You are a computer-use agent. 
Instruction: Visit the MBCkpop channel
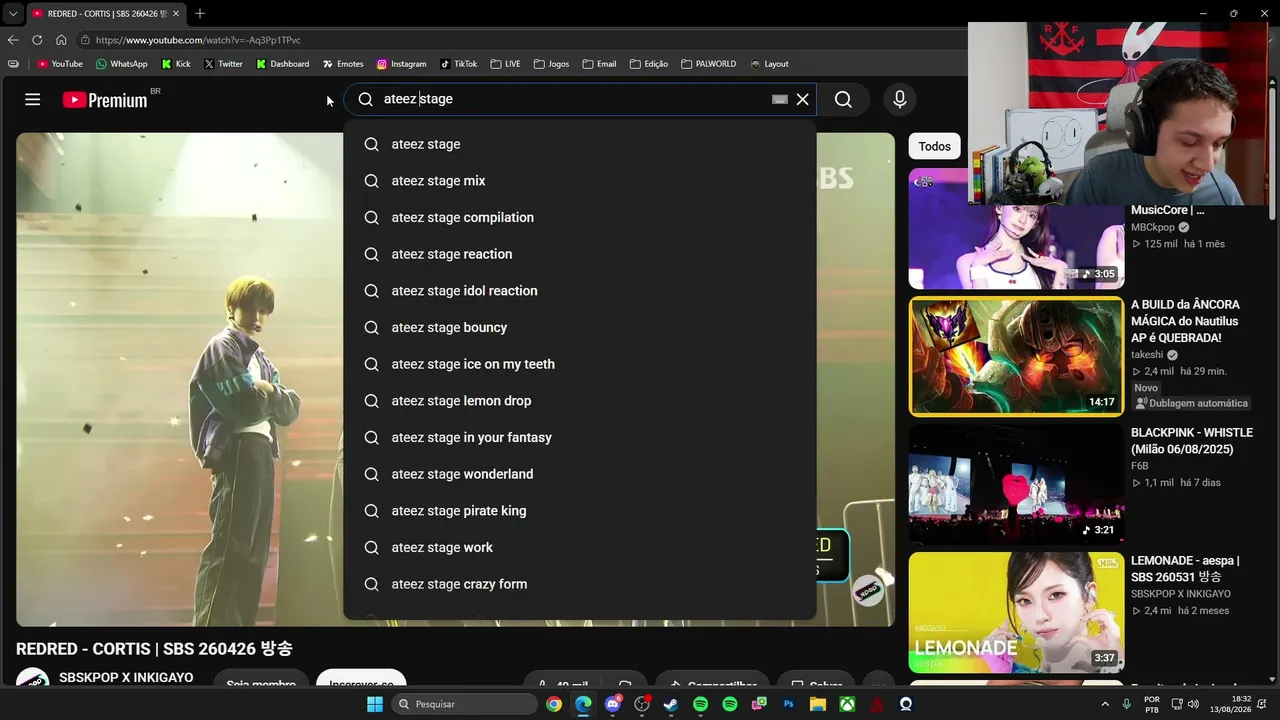(1154, 227)
